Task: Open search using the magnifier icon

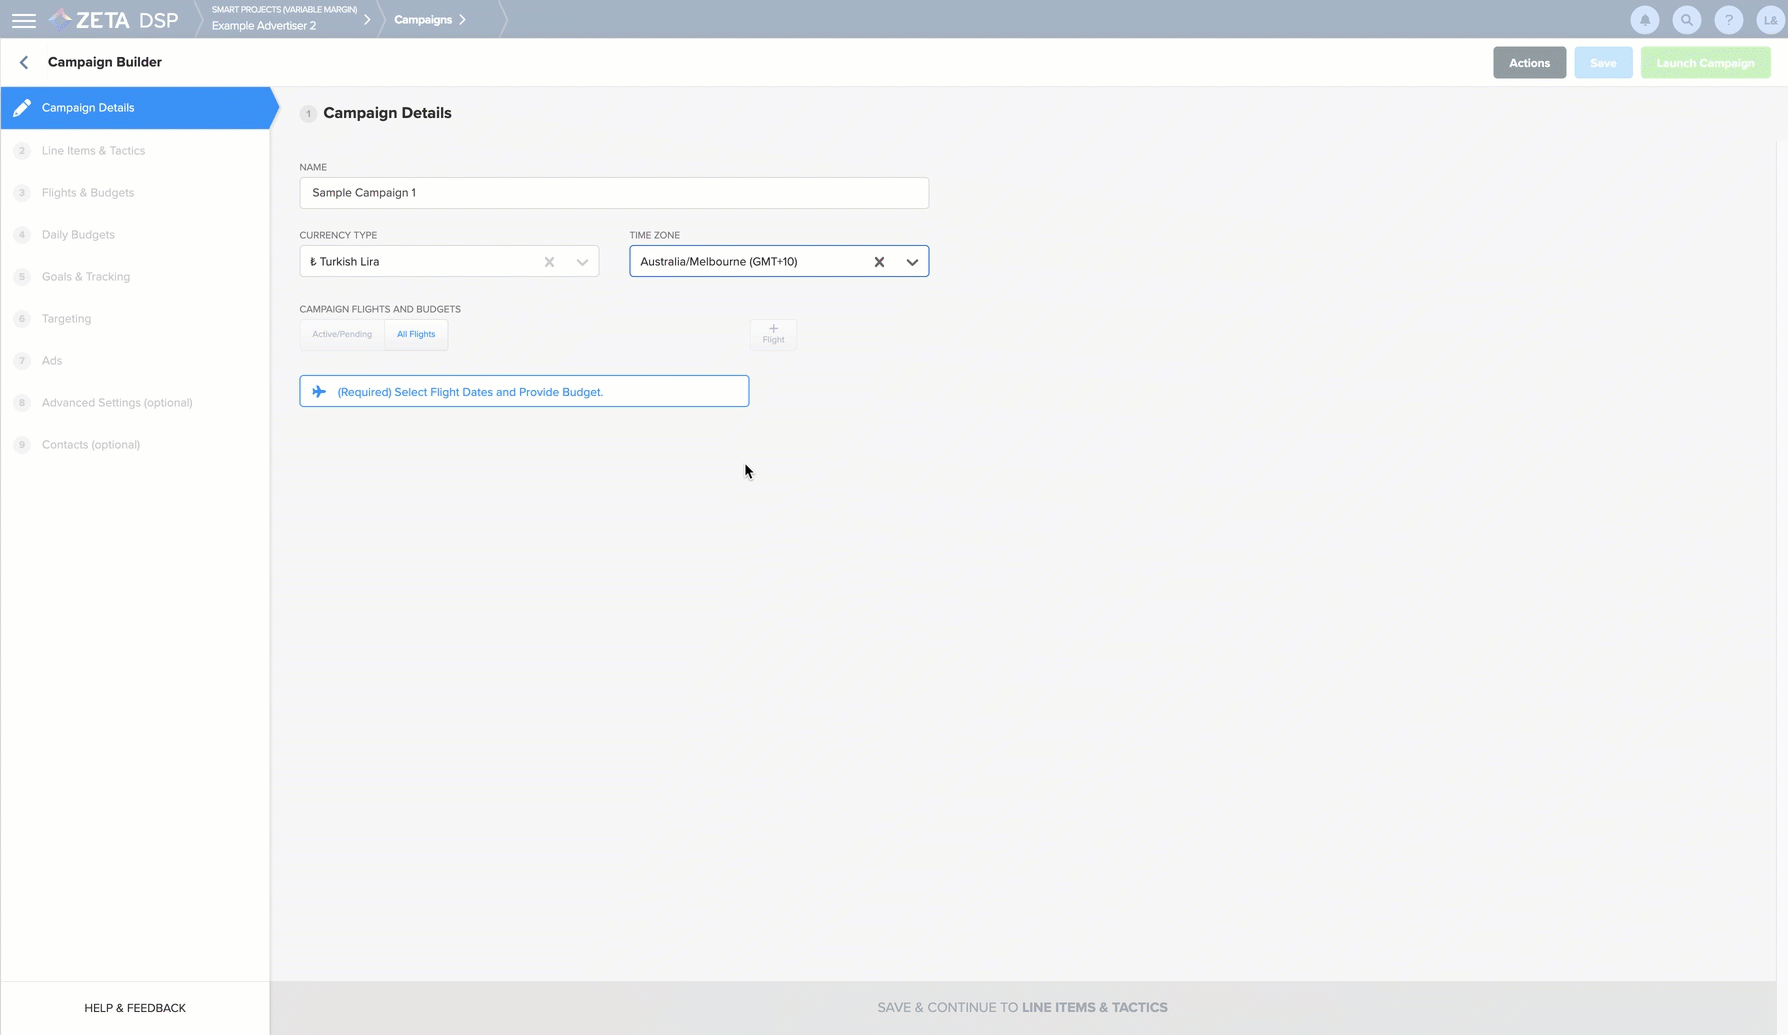Action: pyautogui.click(x=1686, y=20)
